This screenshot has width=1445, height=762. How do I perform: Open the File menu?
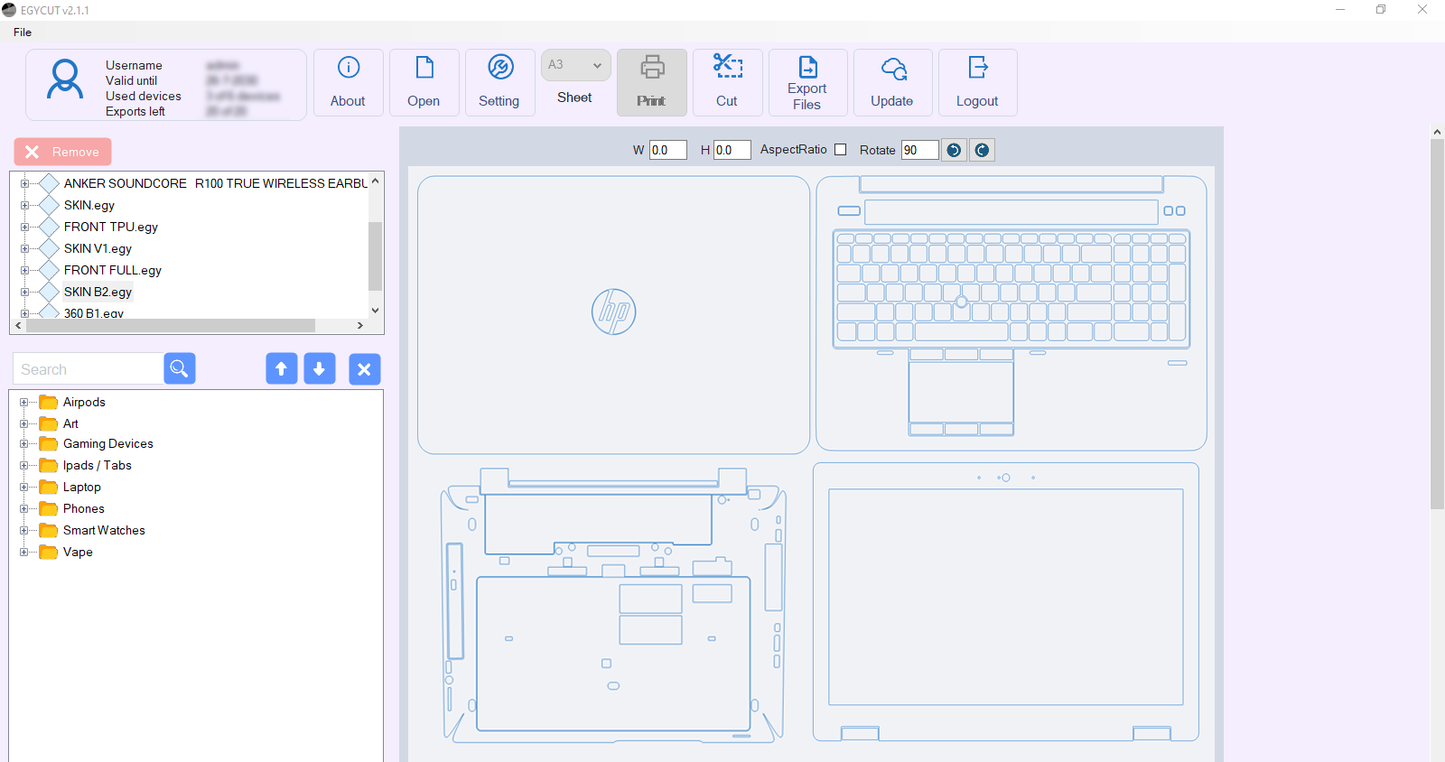22,32
